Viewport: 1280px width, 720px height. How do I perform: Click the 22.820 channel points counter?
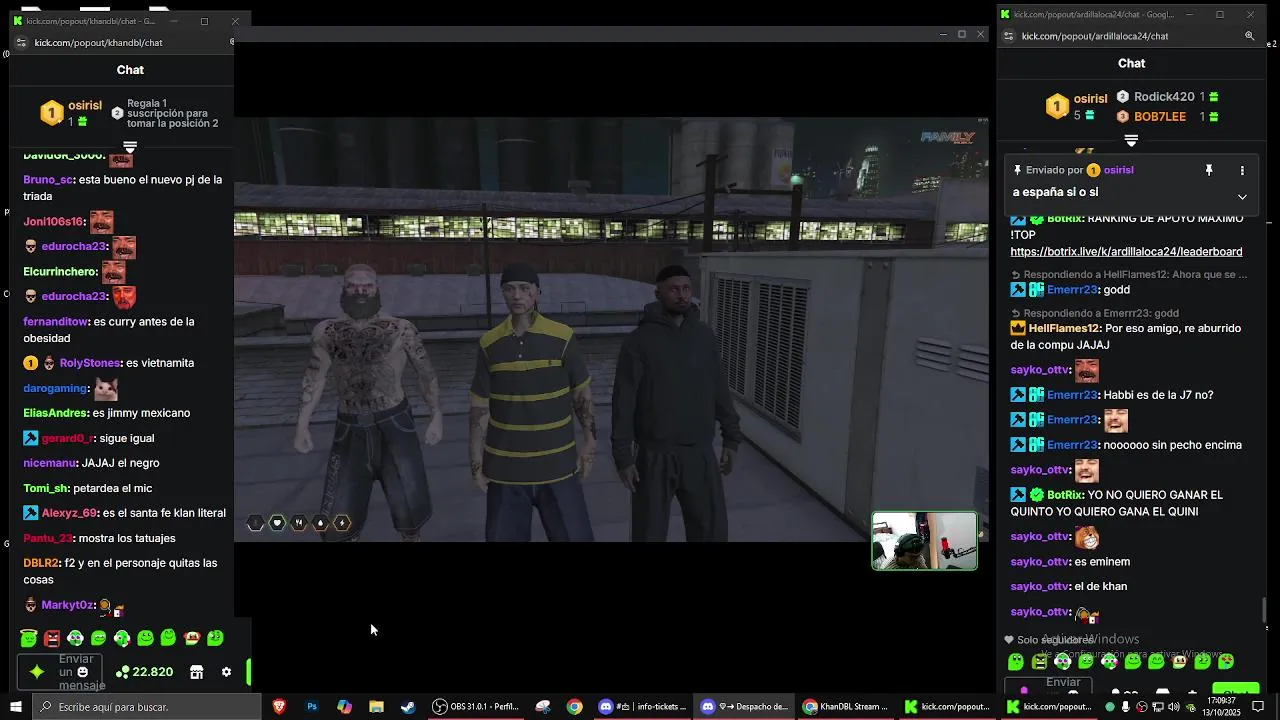coord(145,672)
